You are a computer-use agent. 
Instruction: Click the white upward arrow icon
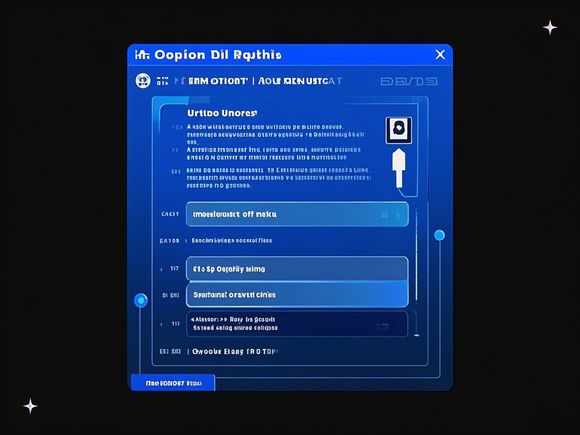[x=399, y=168]
